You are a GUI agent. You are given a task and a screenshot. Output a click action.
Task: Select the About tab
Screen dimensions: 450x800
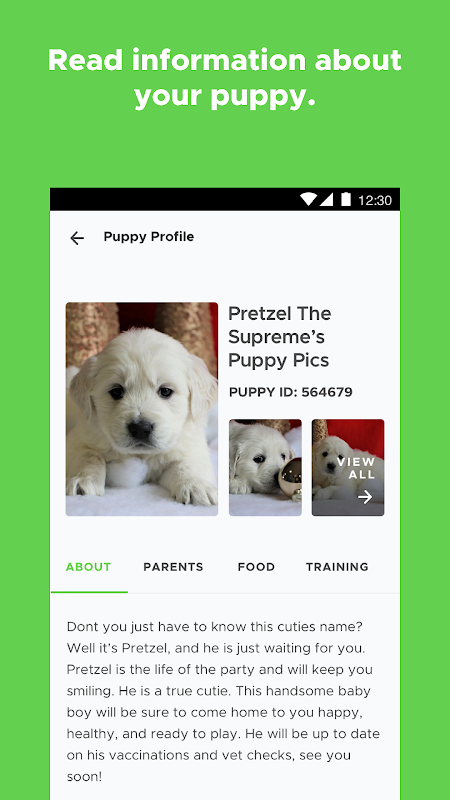pos(88,567)
